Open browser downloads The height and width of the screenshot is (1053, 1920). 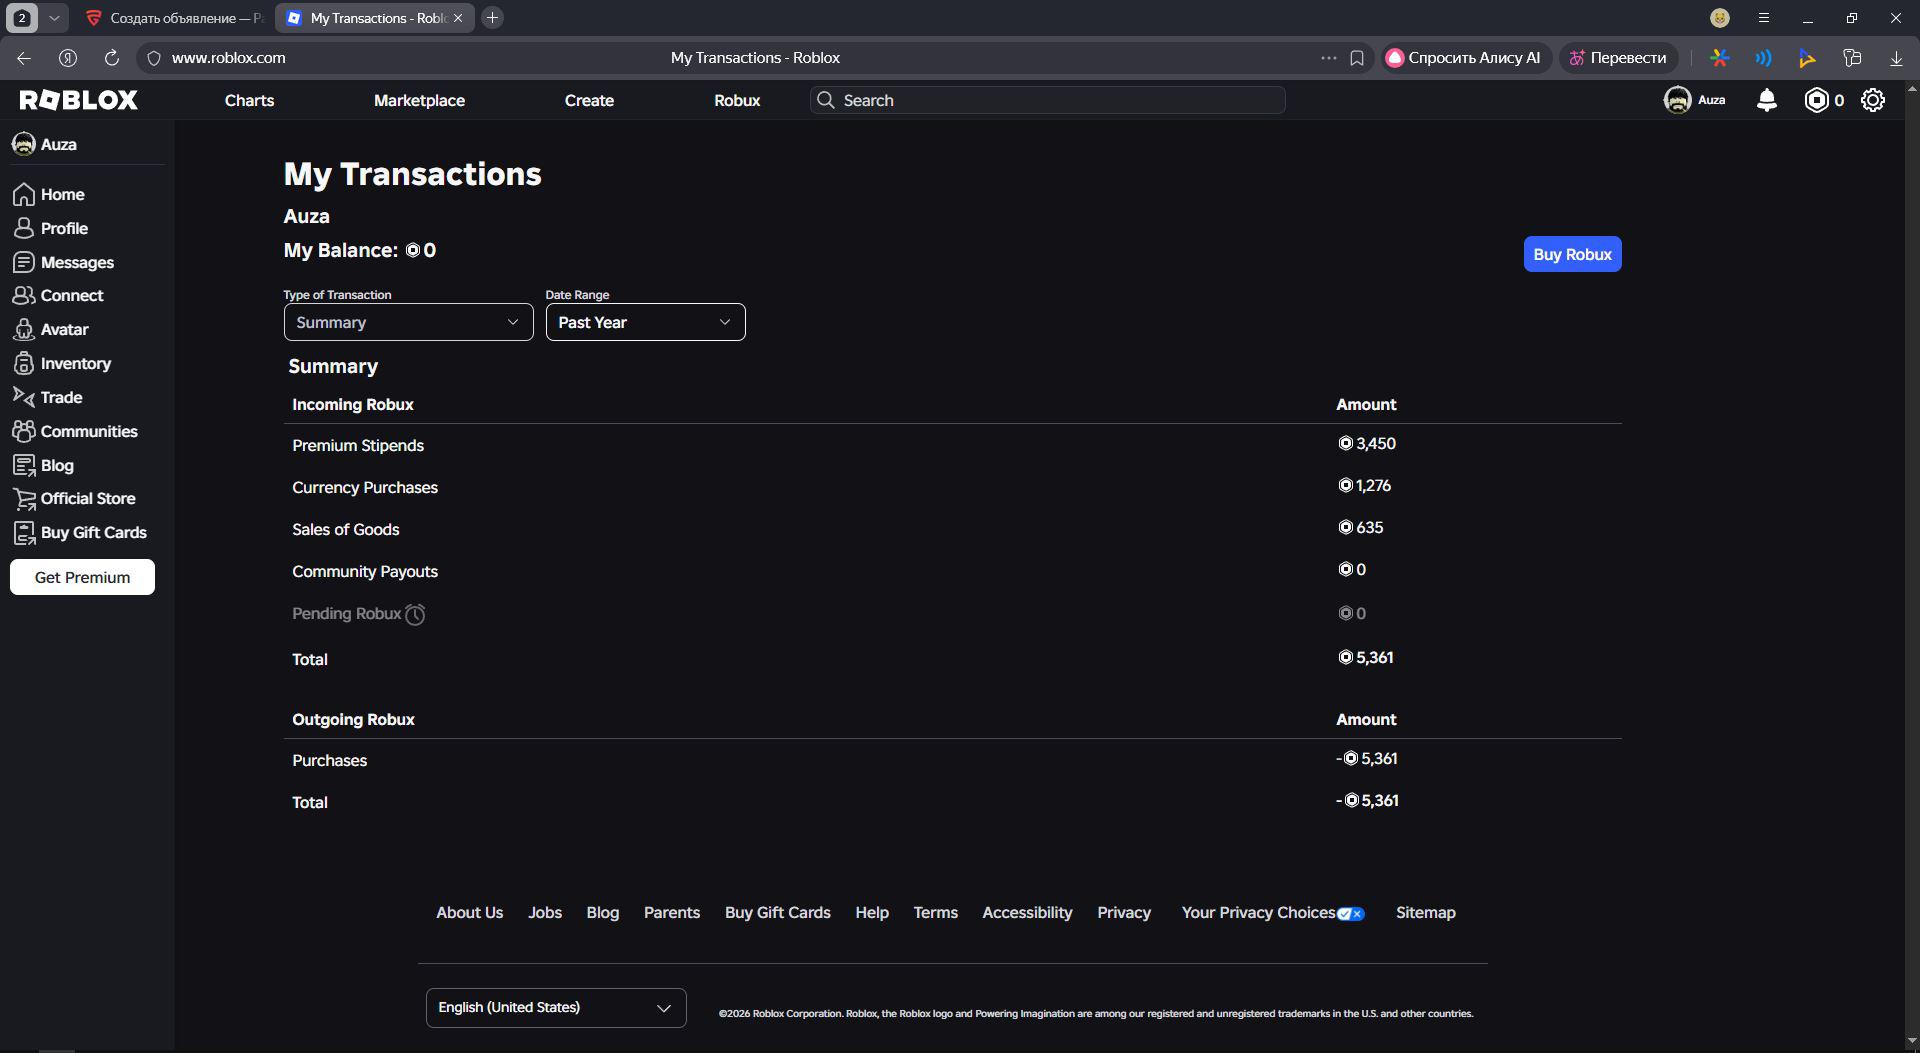click(1896, 58)
